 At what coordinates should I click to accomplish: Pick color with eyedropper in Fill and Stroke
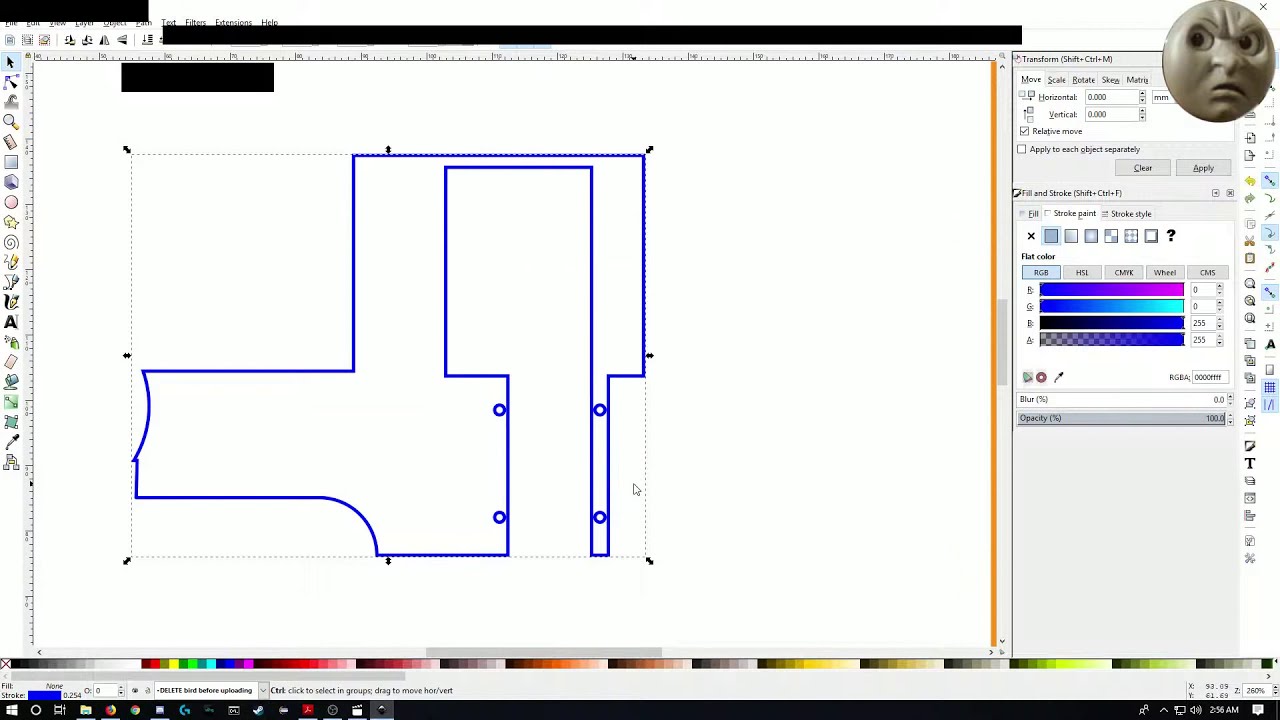click(1059, 377)
